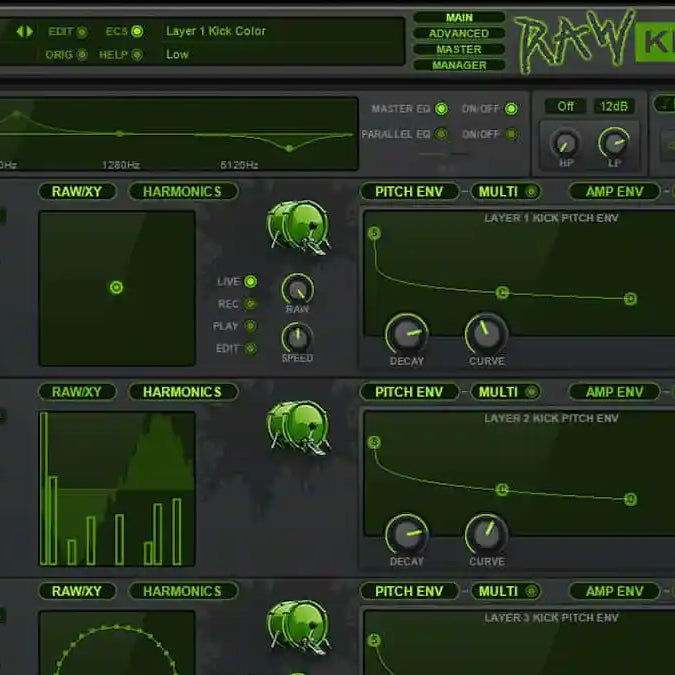Toggle the HELP indicator
This screenshot has width=675, height=675.
[137, 55]
